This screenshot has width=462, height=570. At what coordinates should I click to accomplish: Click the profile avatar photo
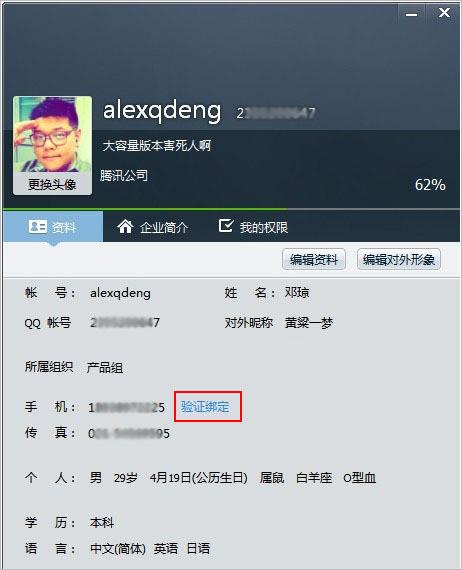pos(52,135)
